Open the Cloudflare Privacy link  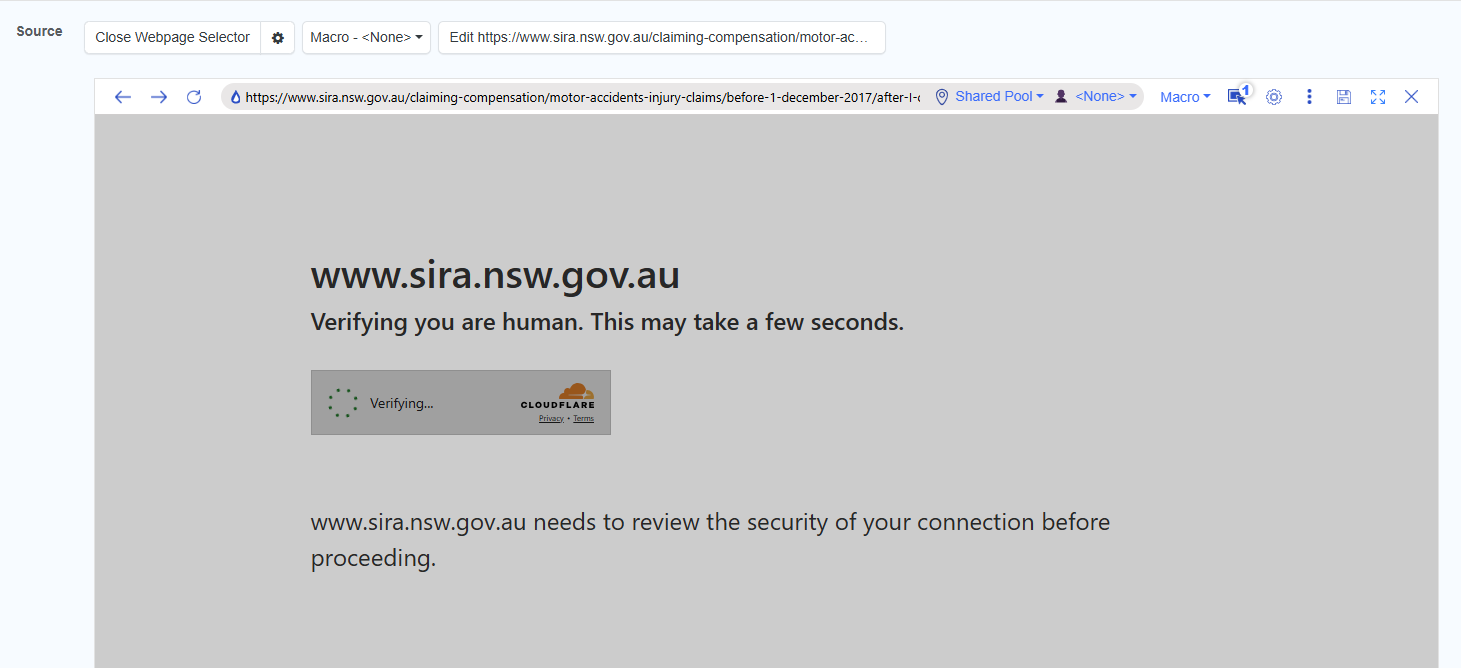click(x=551, y=419)
